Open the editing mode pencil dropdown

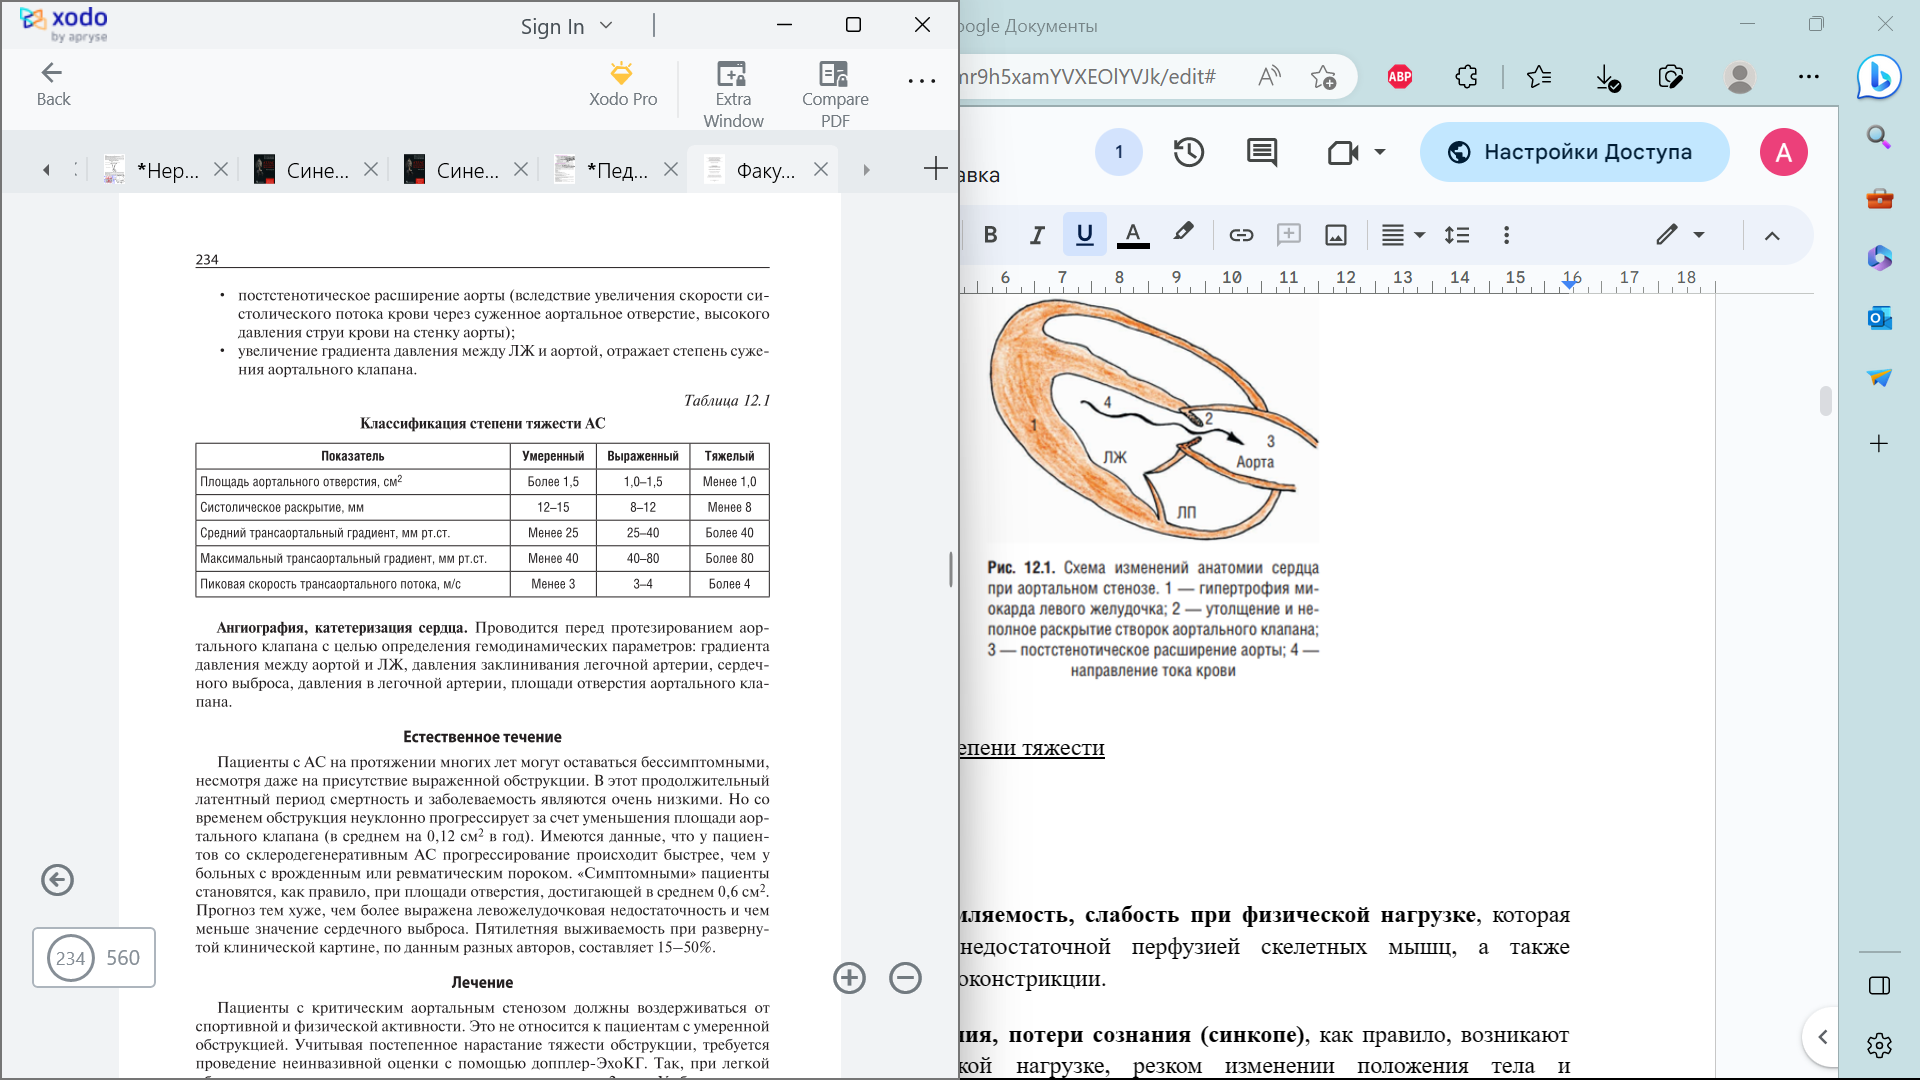[1680, 235]
